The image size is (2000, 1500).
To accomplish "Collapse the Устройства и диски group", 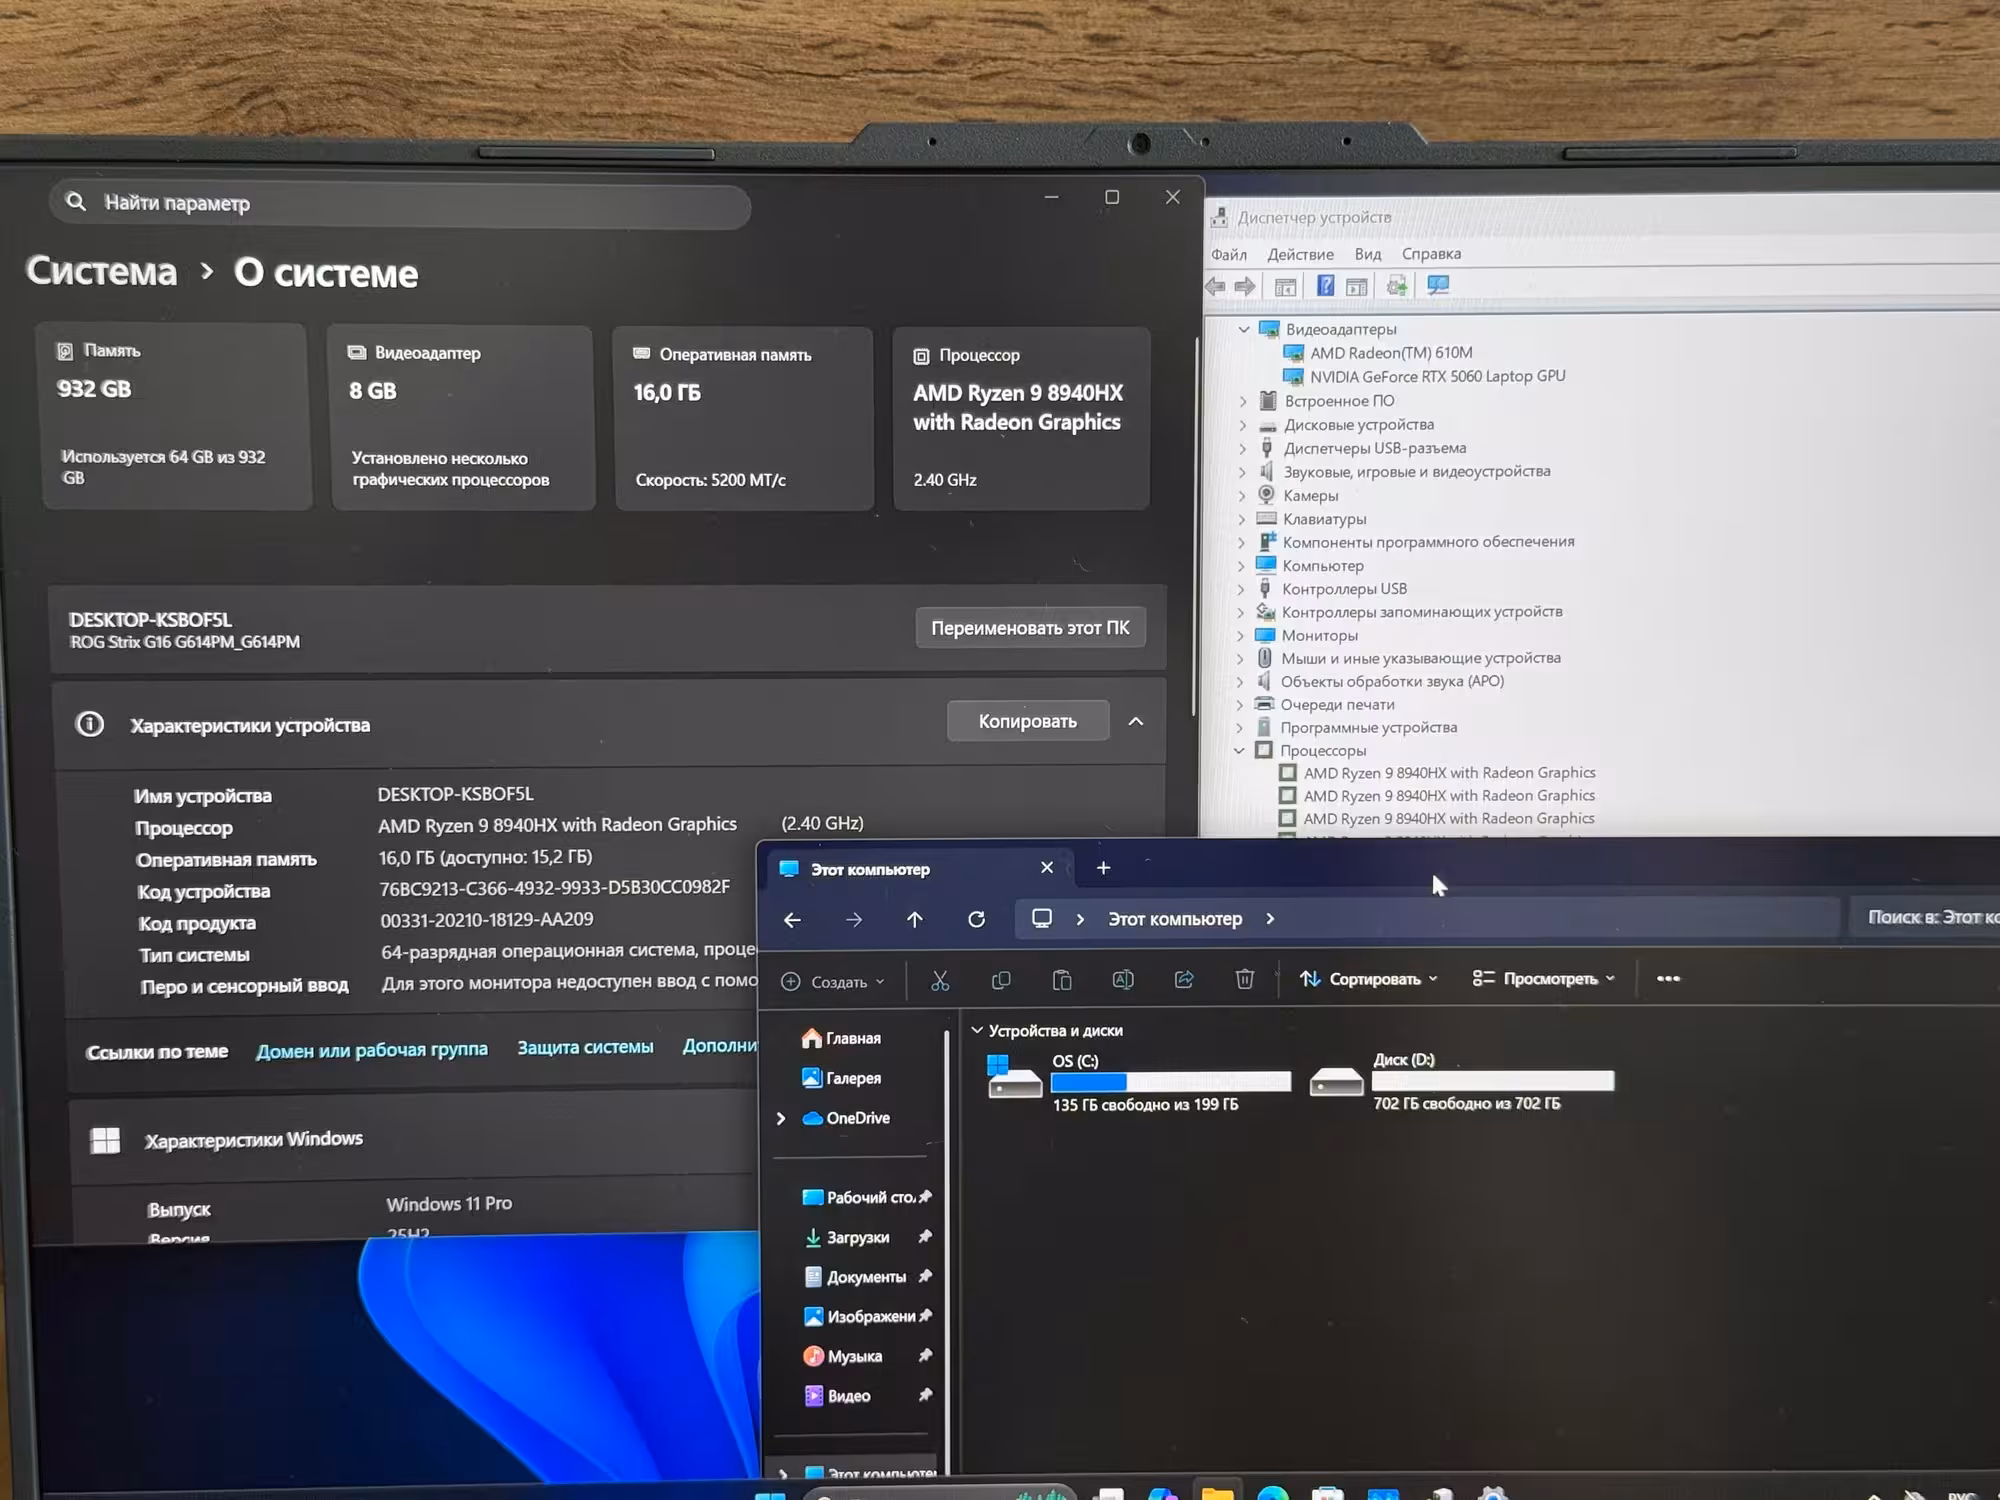I will click(977, 1030).
